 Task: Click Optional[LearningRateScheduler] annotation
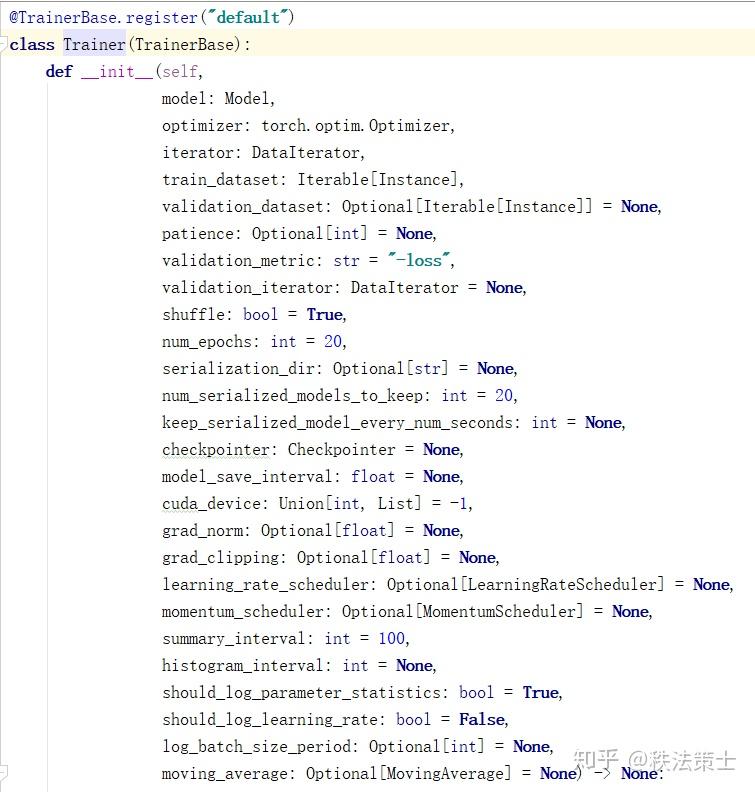tap(525, 585)
